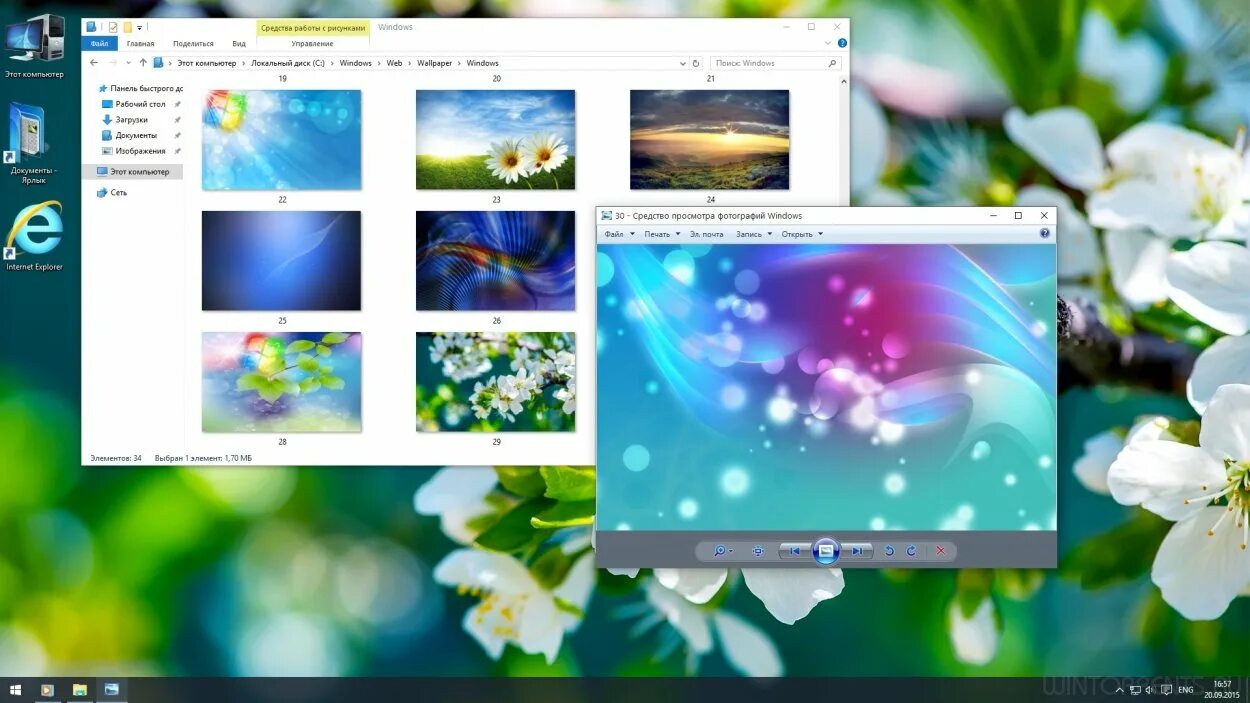
Task: Open Customize Quick Access Toolbar dropdown arrow
Action: [140, 28]
